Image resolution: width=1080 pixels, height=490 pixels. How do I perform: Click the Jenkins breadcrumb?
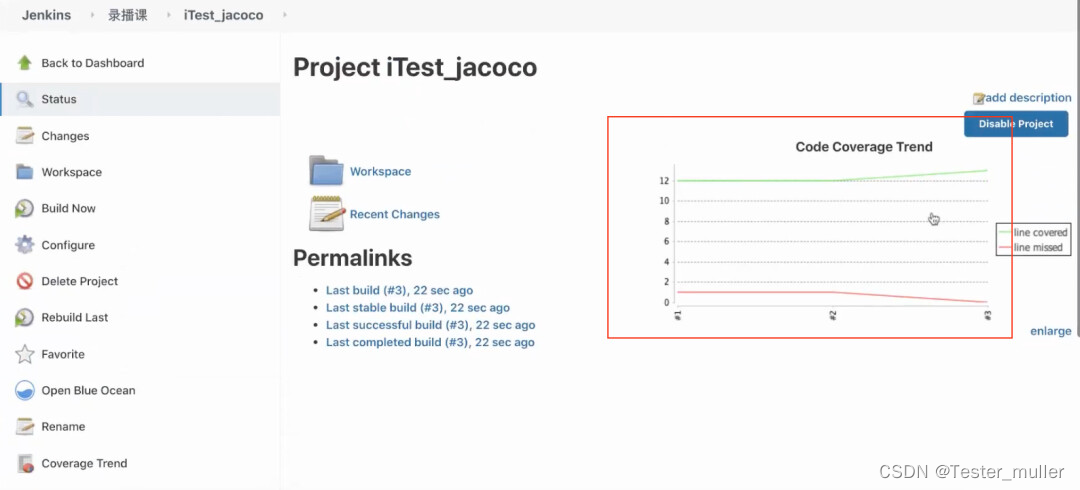coord(46,15)
